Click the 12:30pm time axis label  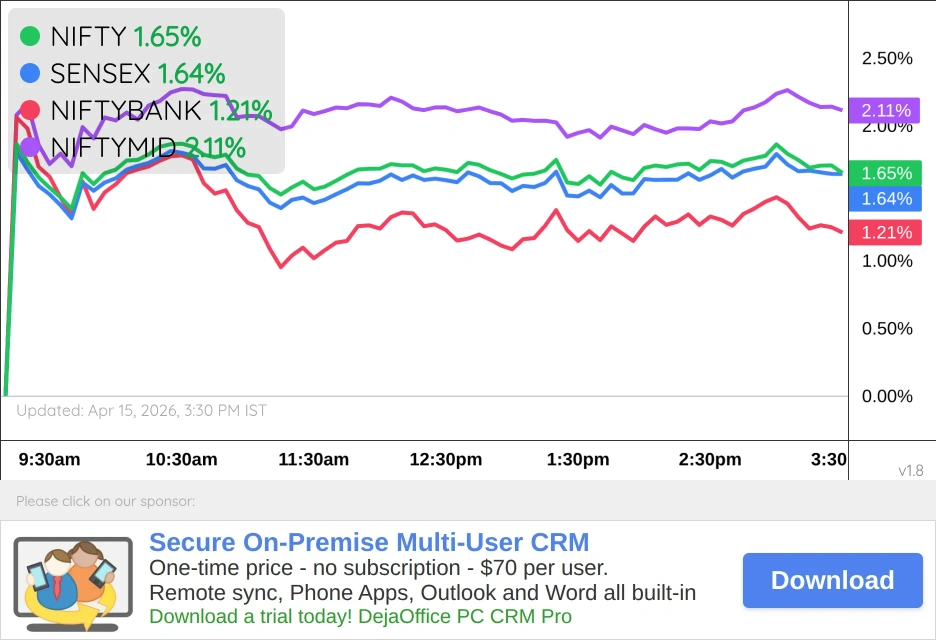tap(446, 460)
